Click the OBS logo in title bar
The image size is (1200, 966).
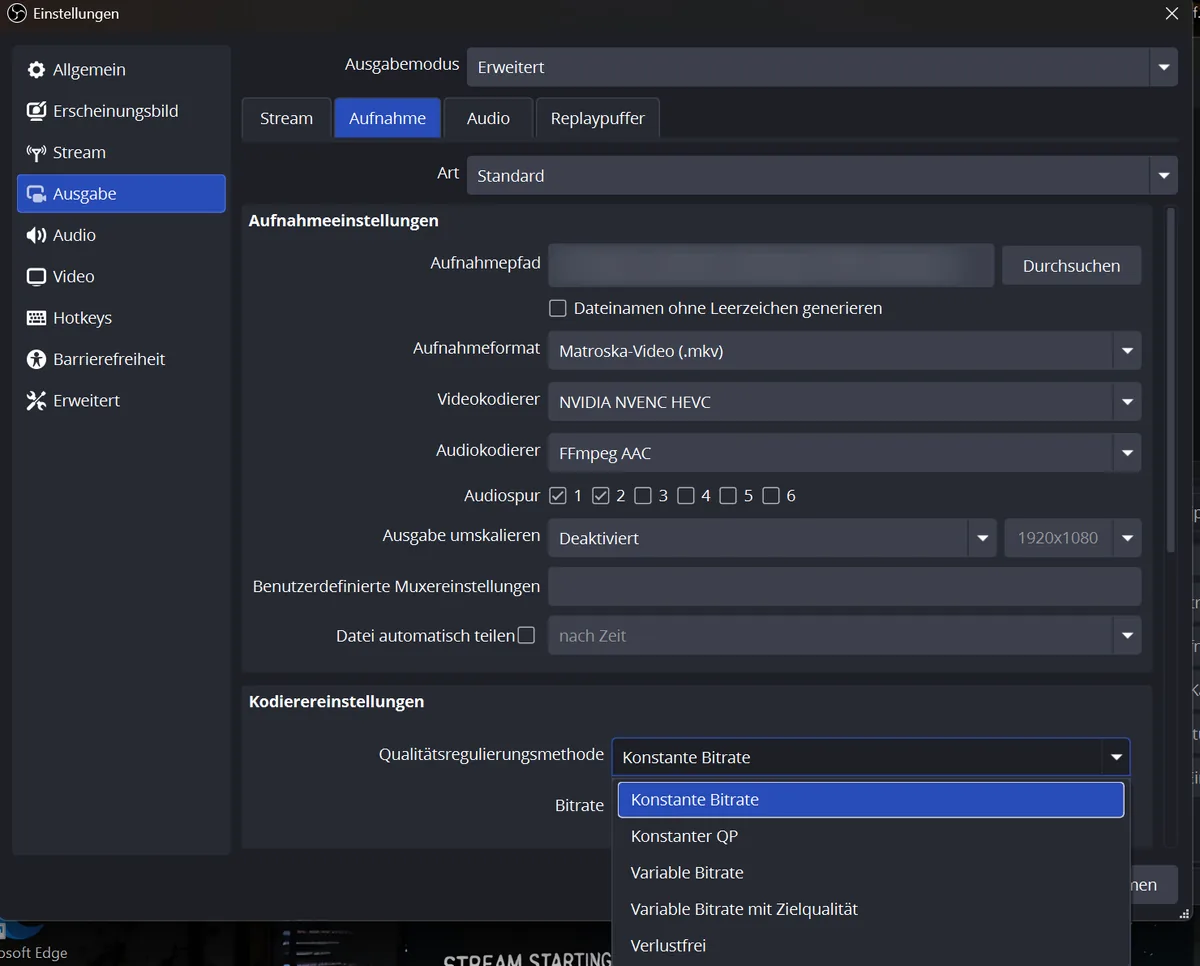click(16, 14)
